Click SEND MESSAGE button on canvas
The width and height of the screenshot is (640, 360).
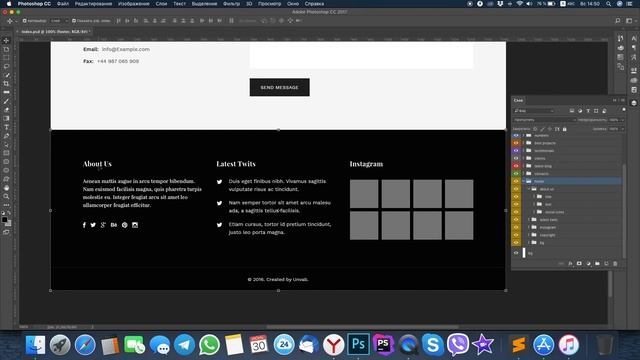pyautogui.click(x=280, y=87)
